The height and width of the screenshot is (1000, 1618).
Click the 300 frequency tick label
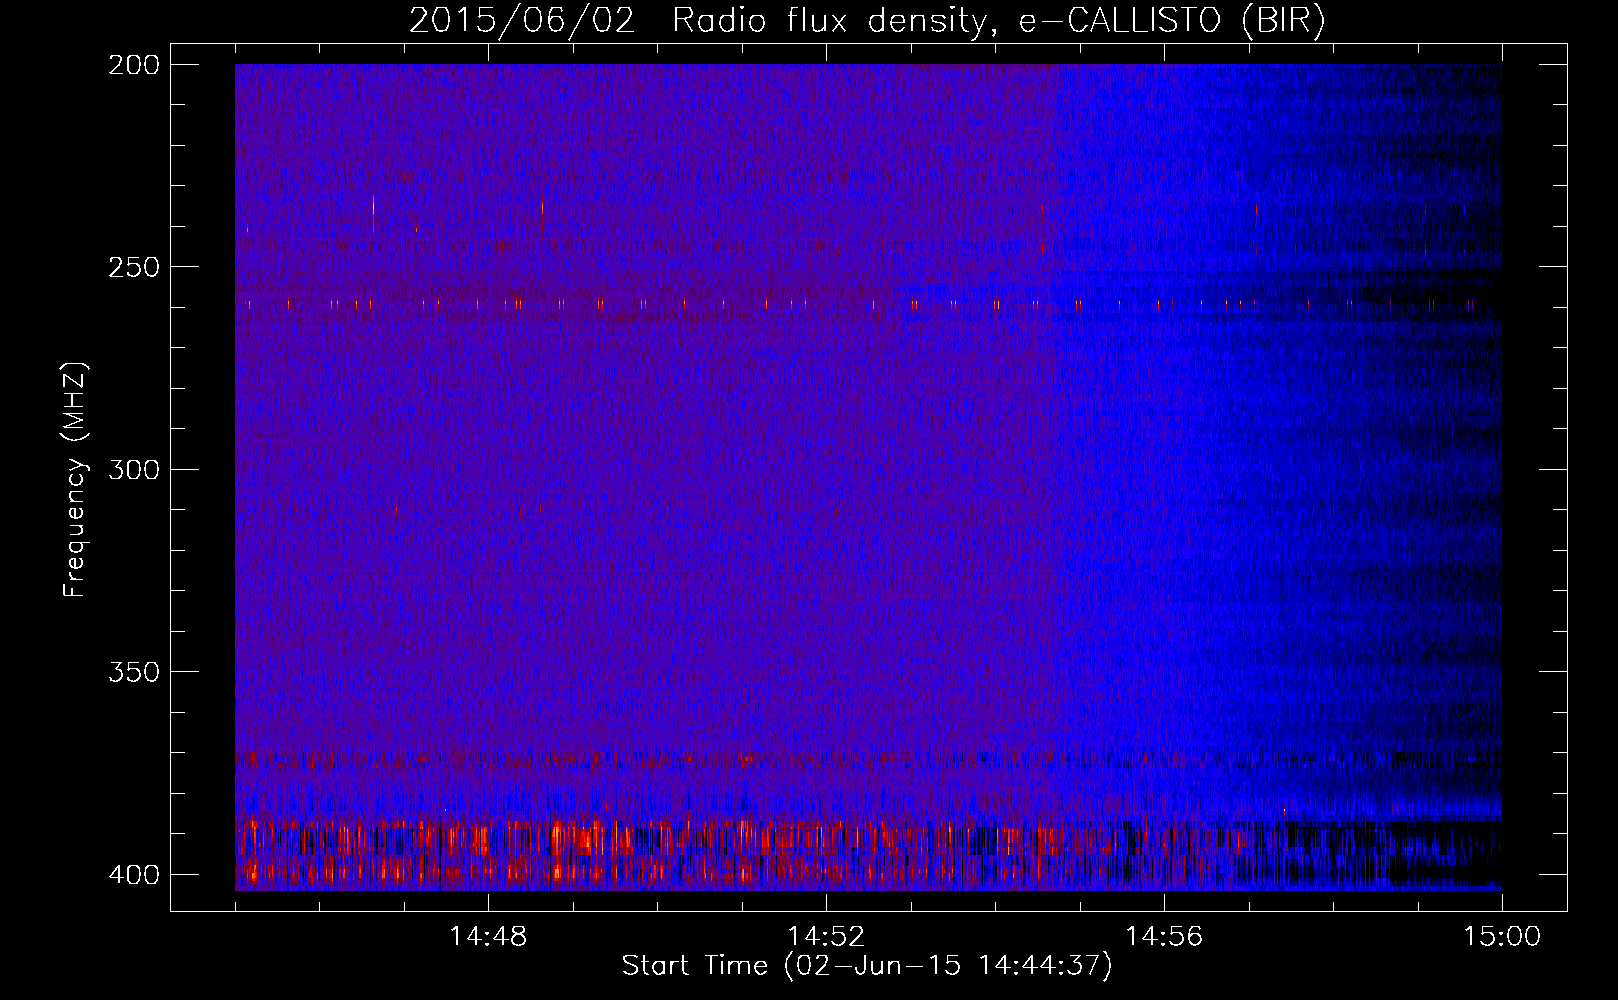coord(133,469)
